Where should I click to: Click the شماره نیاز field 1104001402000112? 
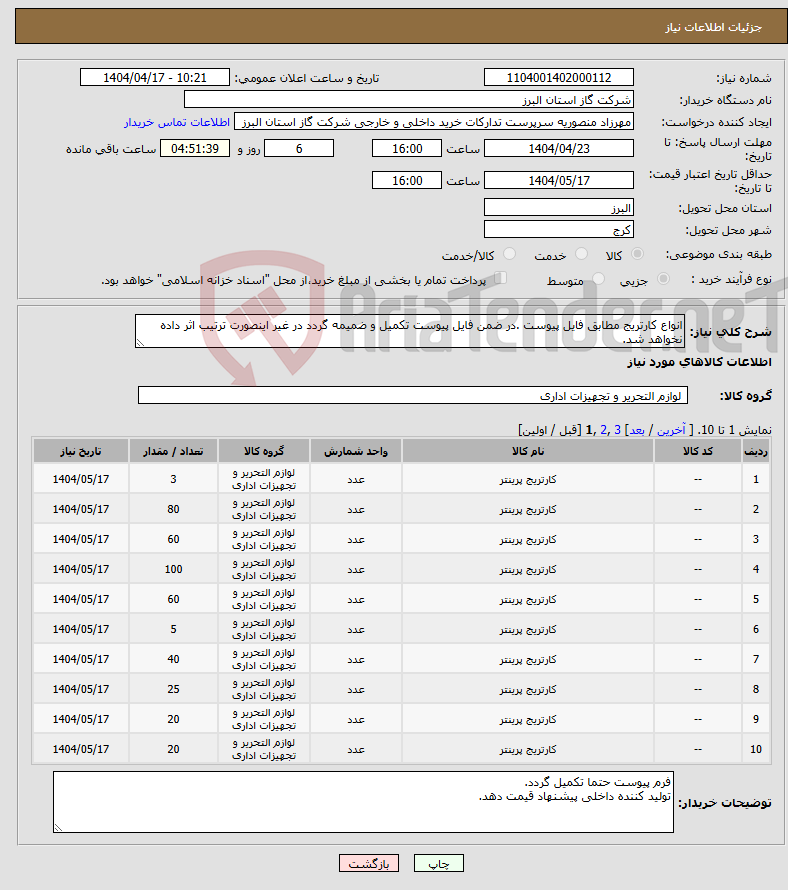tap(559, 77)
